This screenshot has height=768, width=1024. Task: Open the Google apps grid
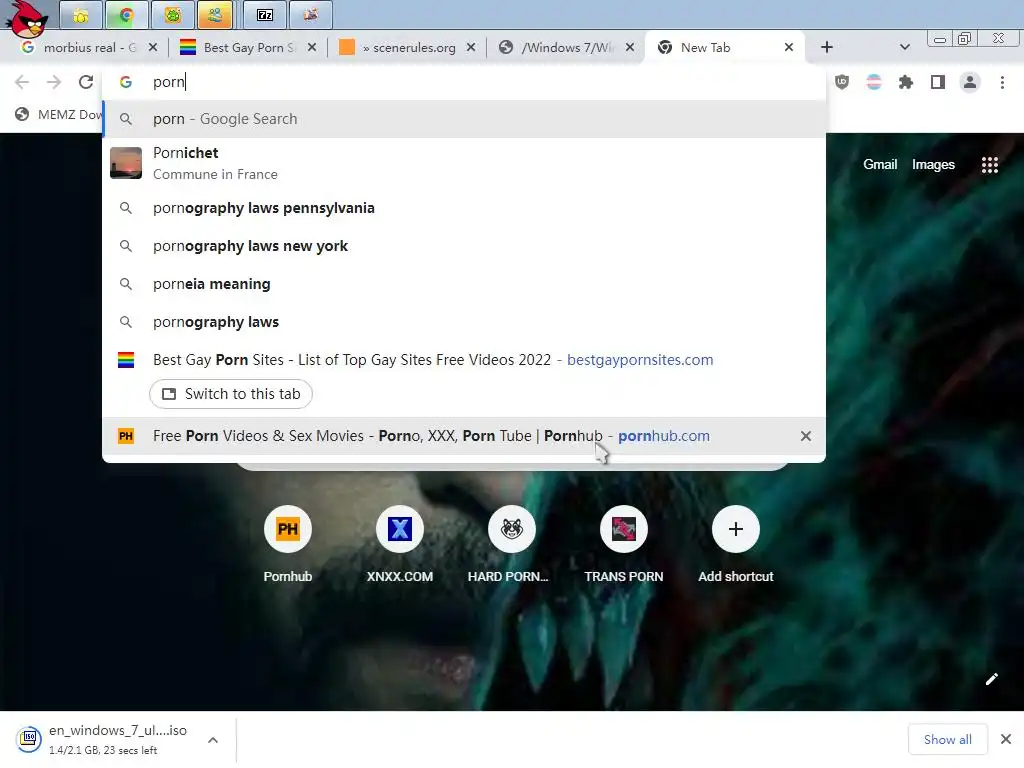pyautogui.click(x=989, y=165)
